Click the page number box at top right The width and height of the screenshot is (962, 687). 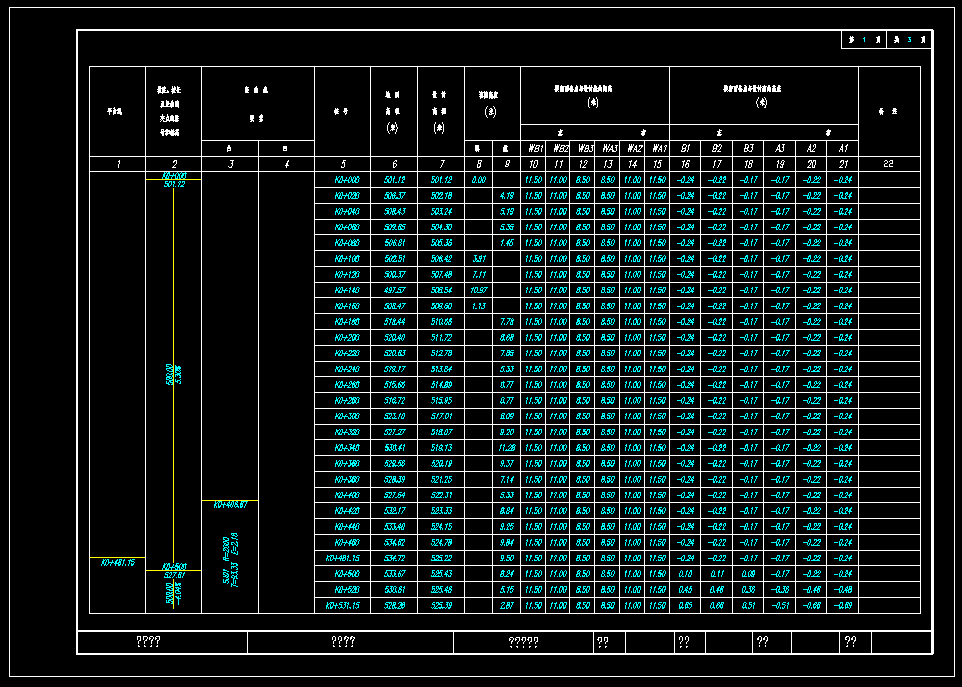tap(886, 40)
